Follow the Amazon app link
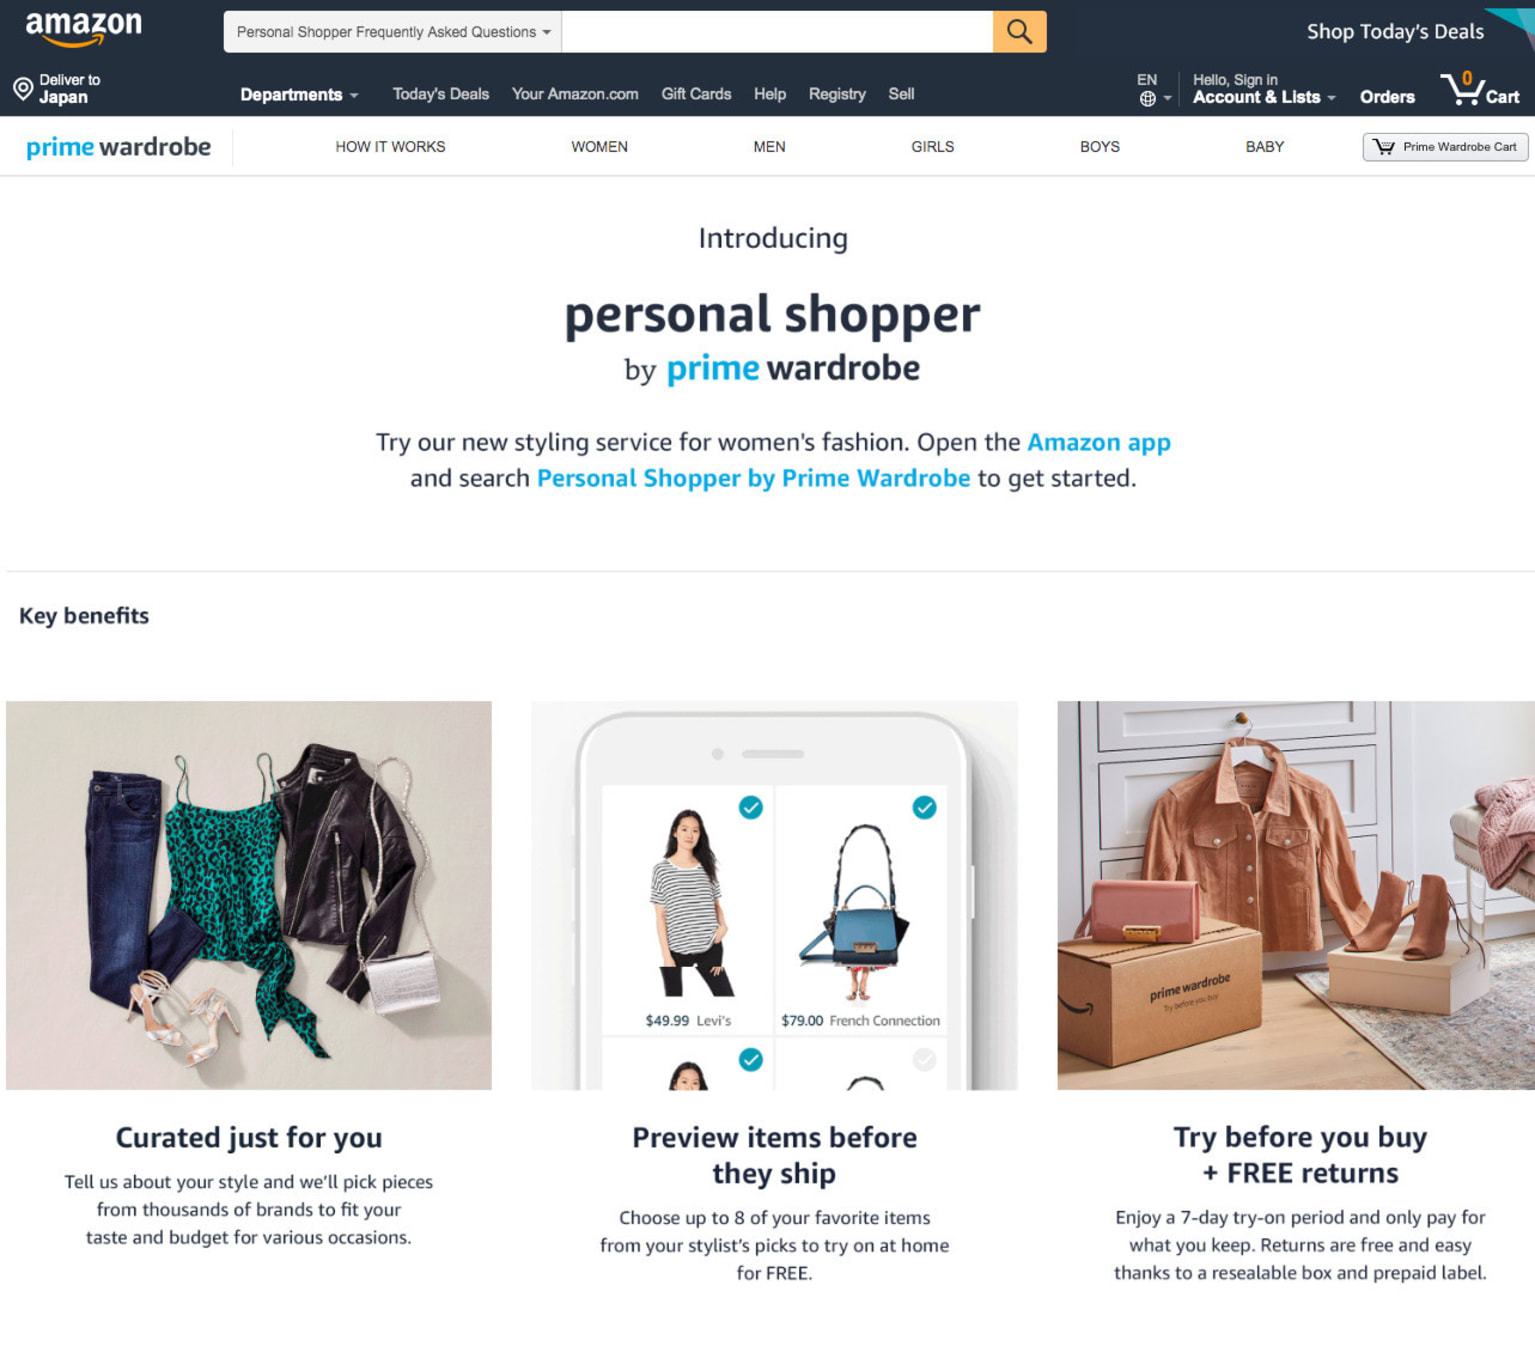 pyautogui.click(x=1098, y=442)
